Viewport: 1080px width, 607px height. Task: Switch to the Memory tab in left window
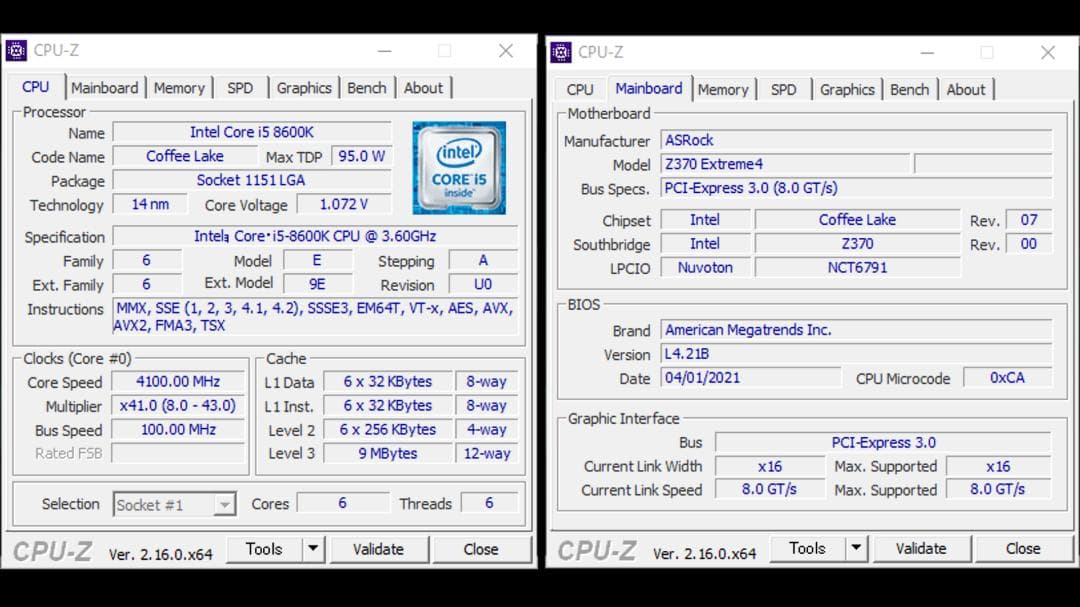(179, 88)
